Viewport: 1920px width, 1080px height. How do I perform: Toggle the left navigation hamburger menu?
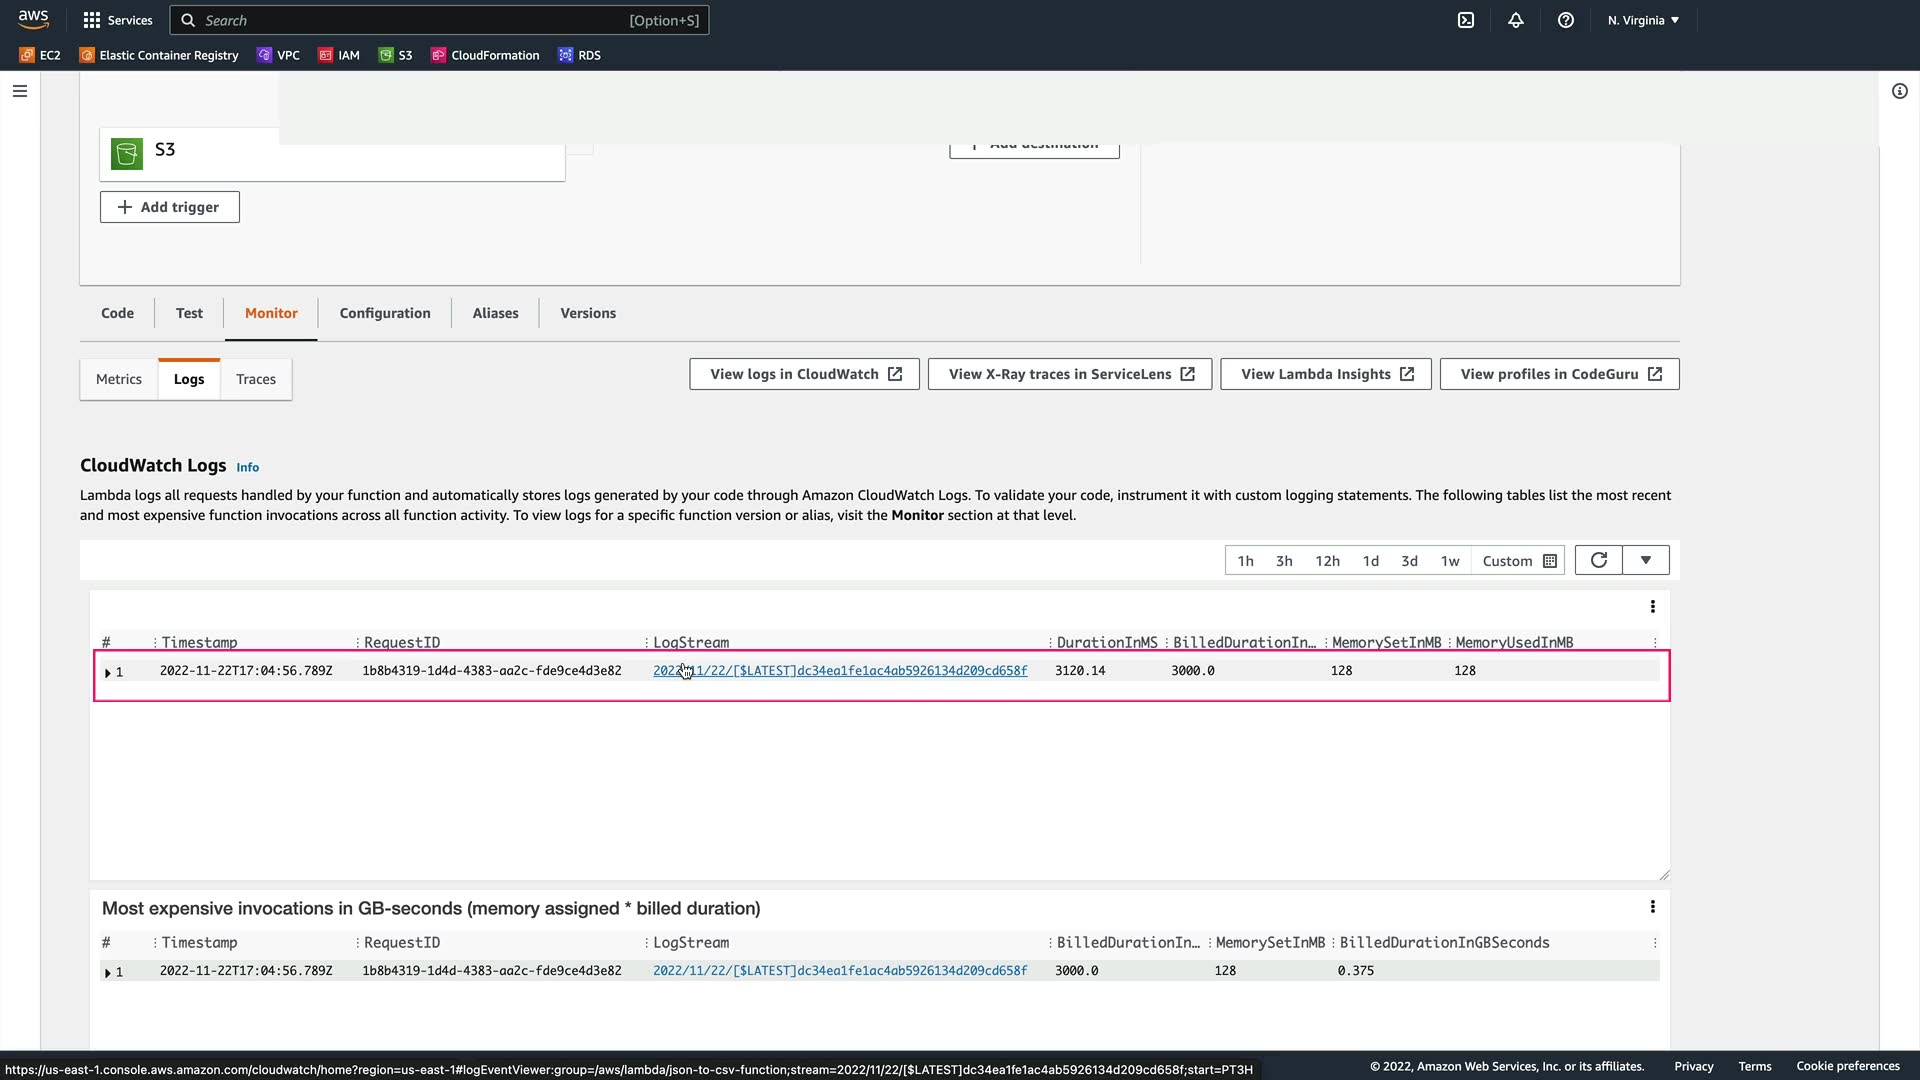click(x=20, y=91)
